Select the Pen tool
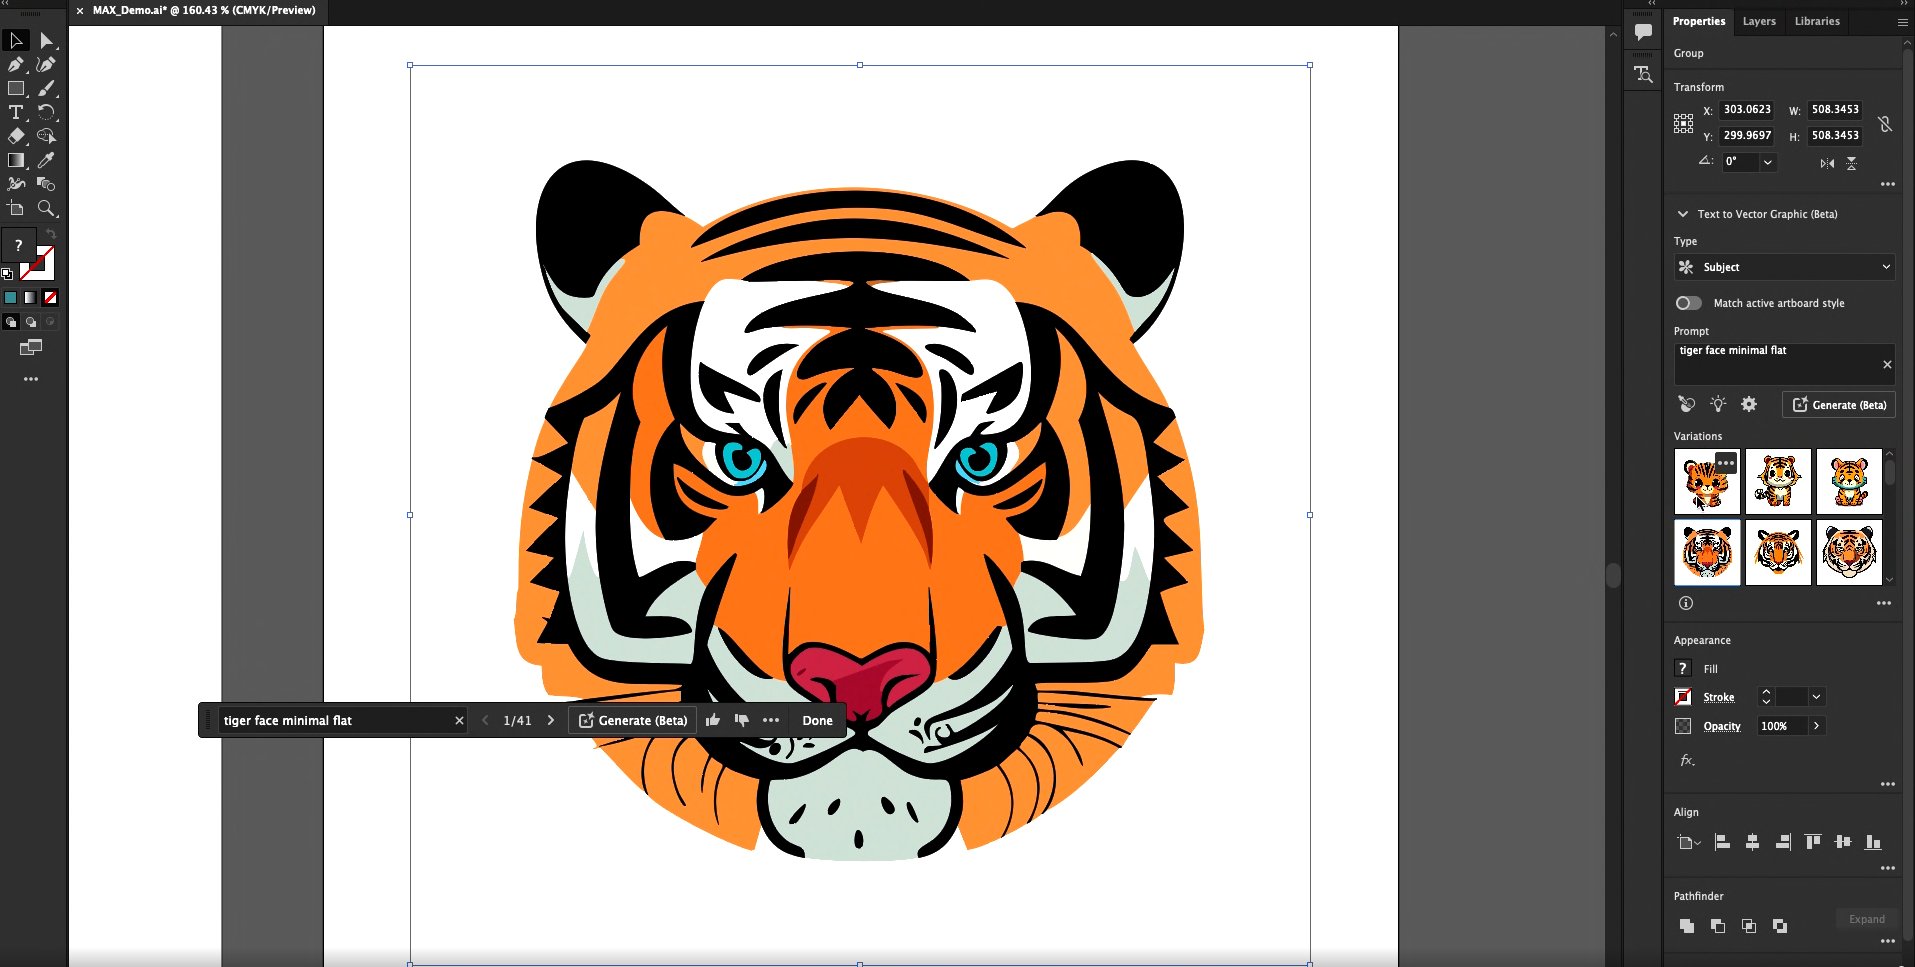 [x=16, y=64]
